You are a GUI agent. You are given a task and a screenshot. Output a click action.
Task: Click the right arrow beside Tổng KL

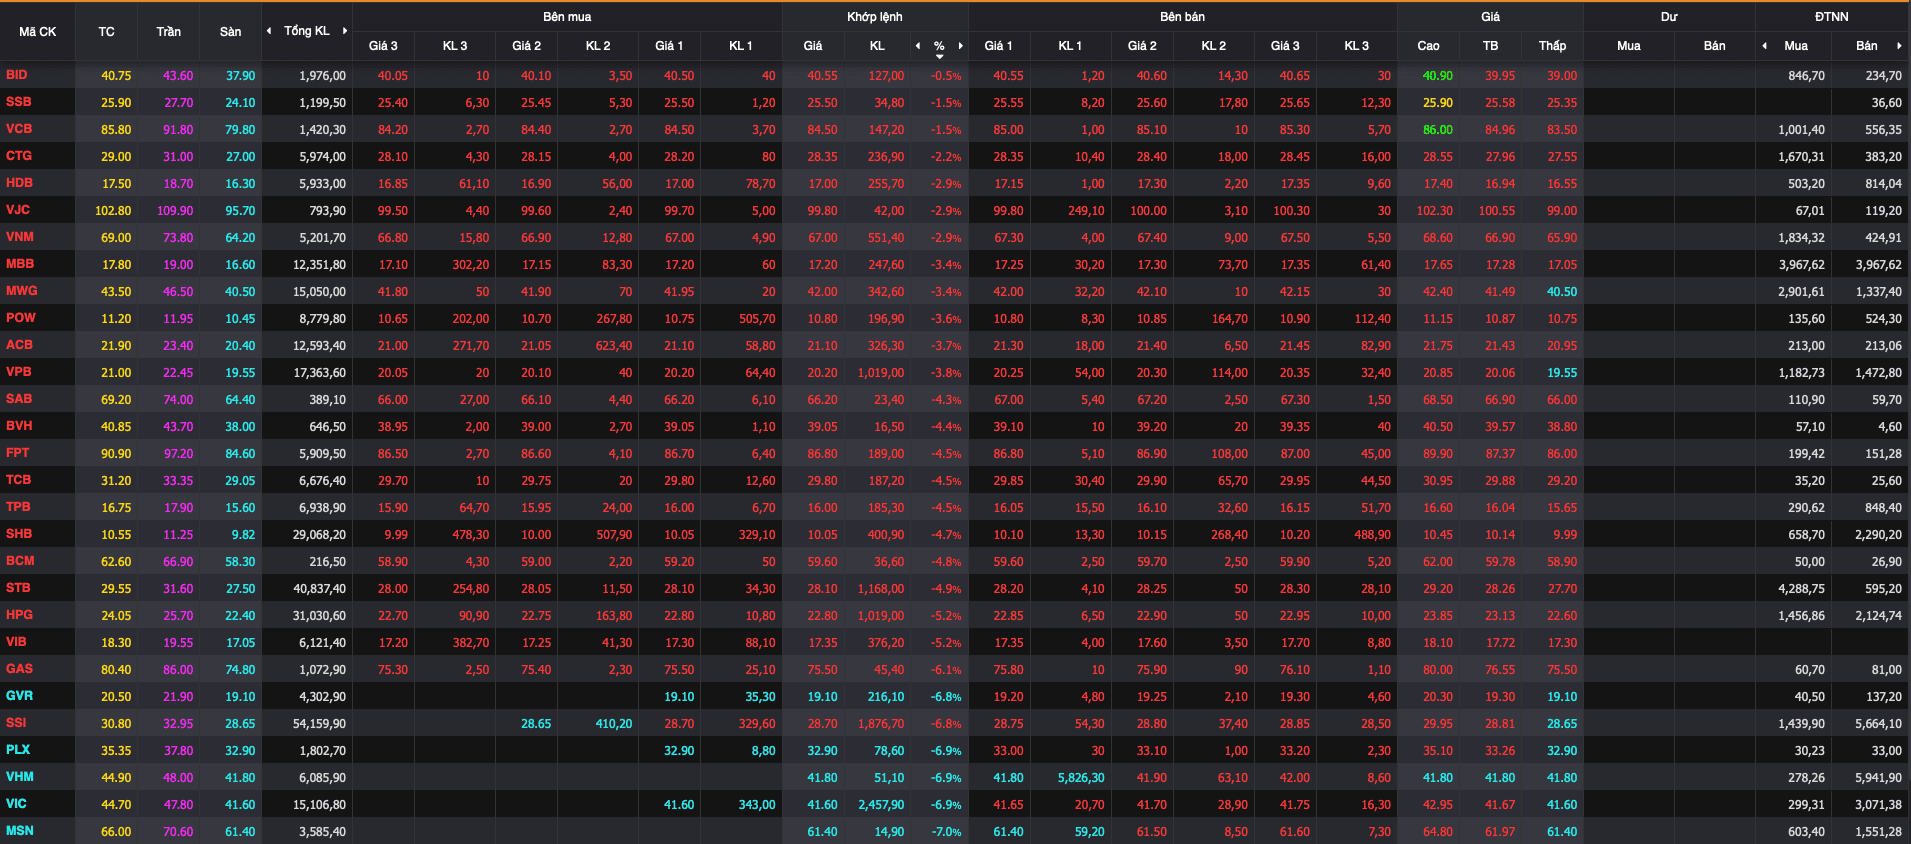point(345,31)
